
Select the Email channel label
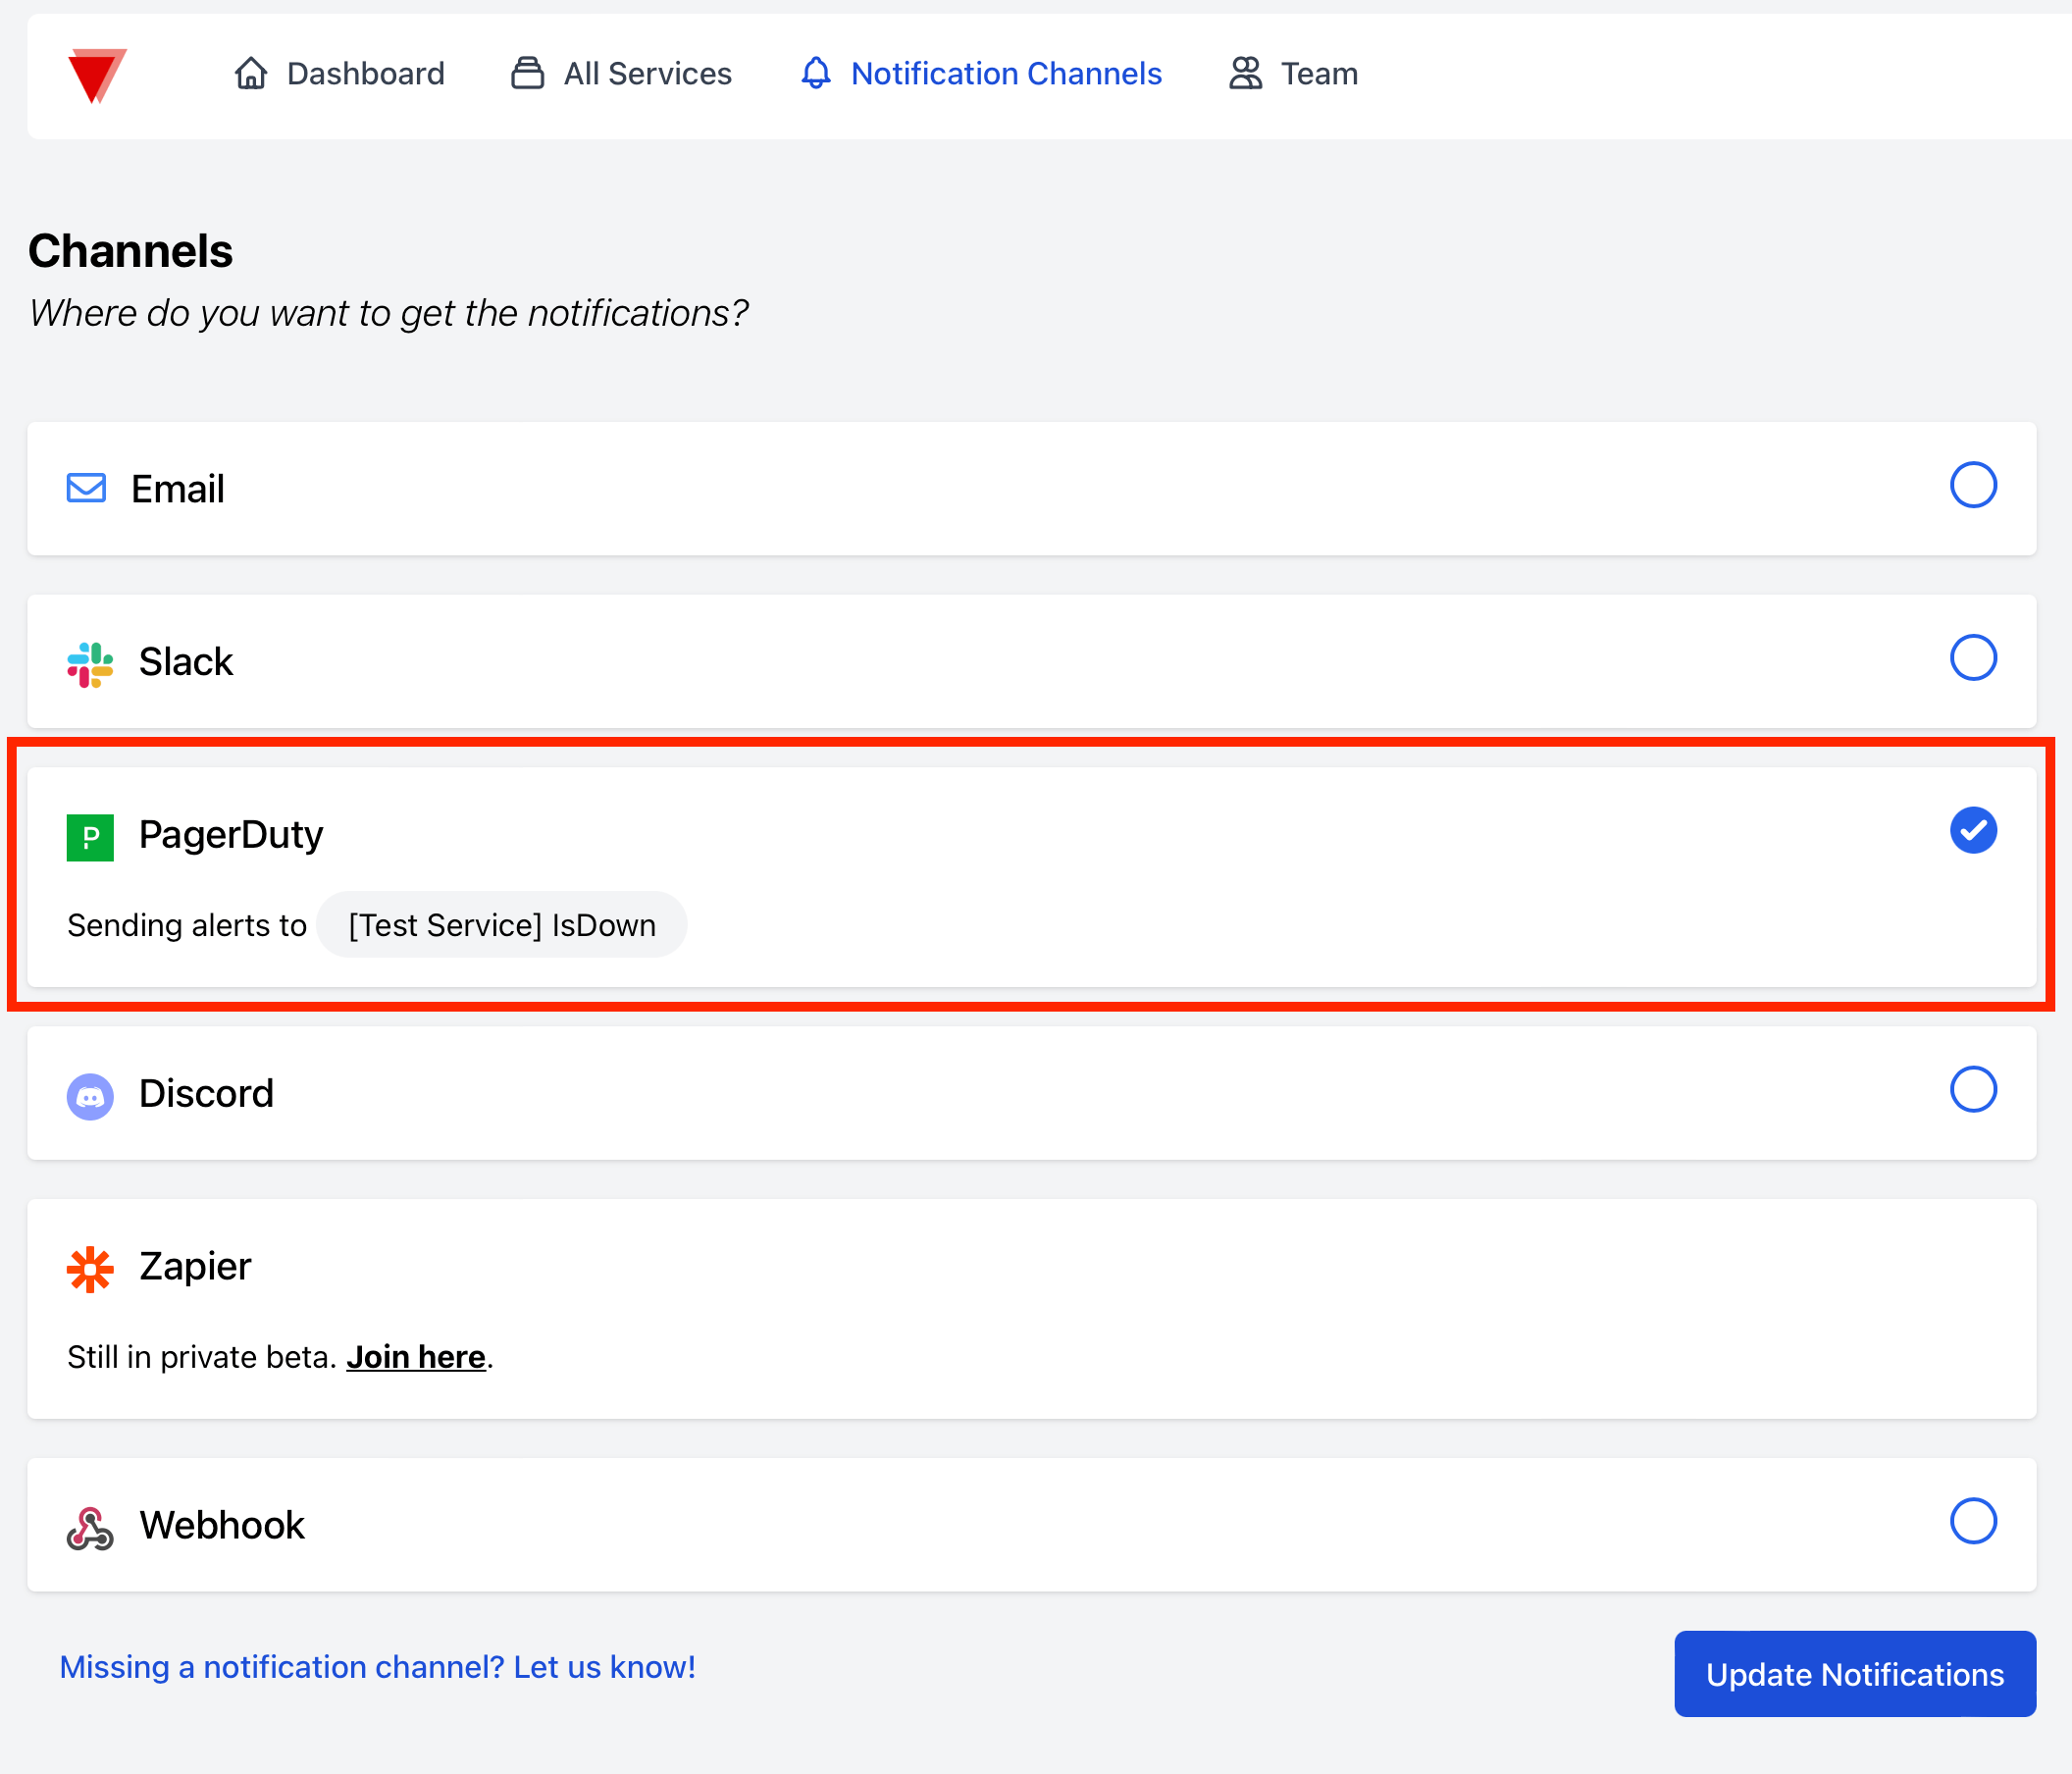tap(178, 489)
